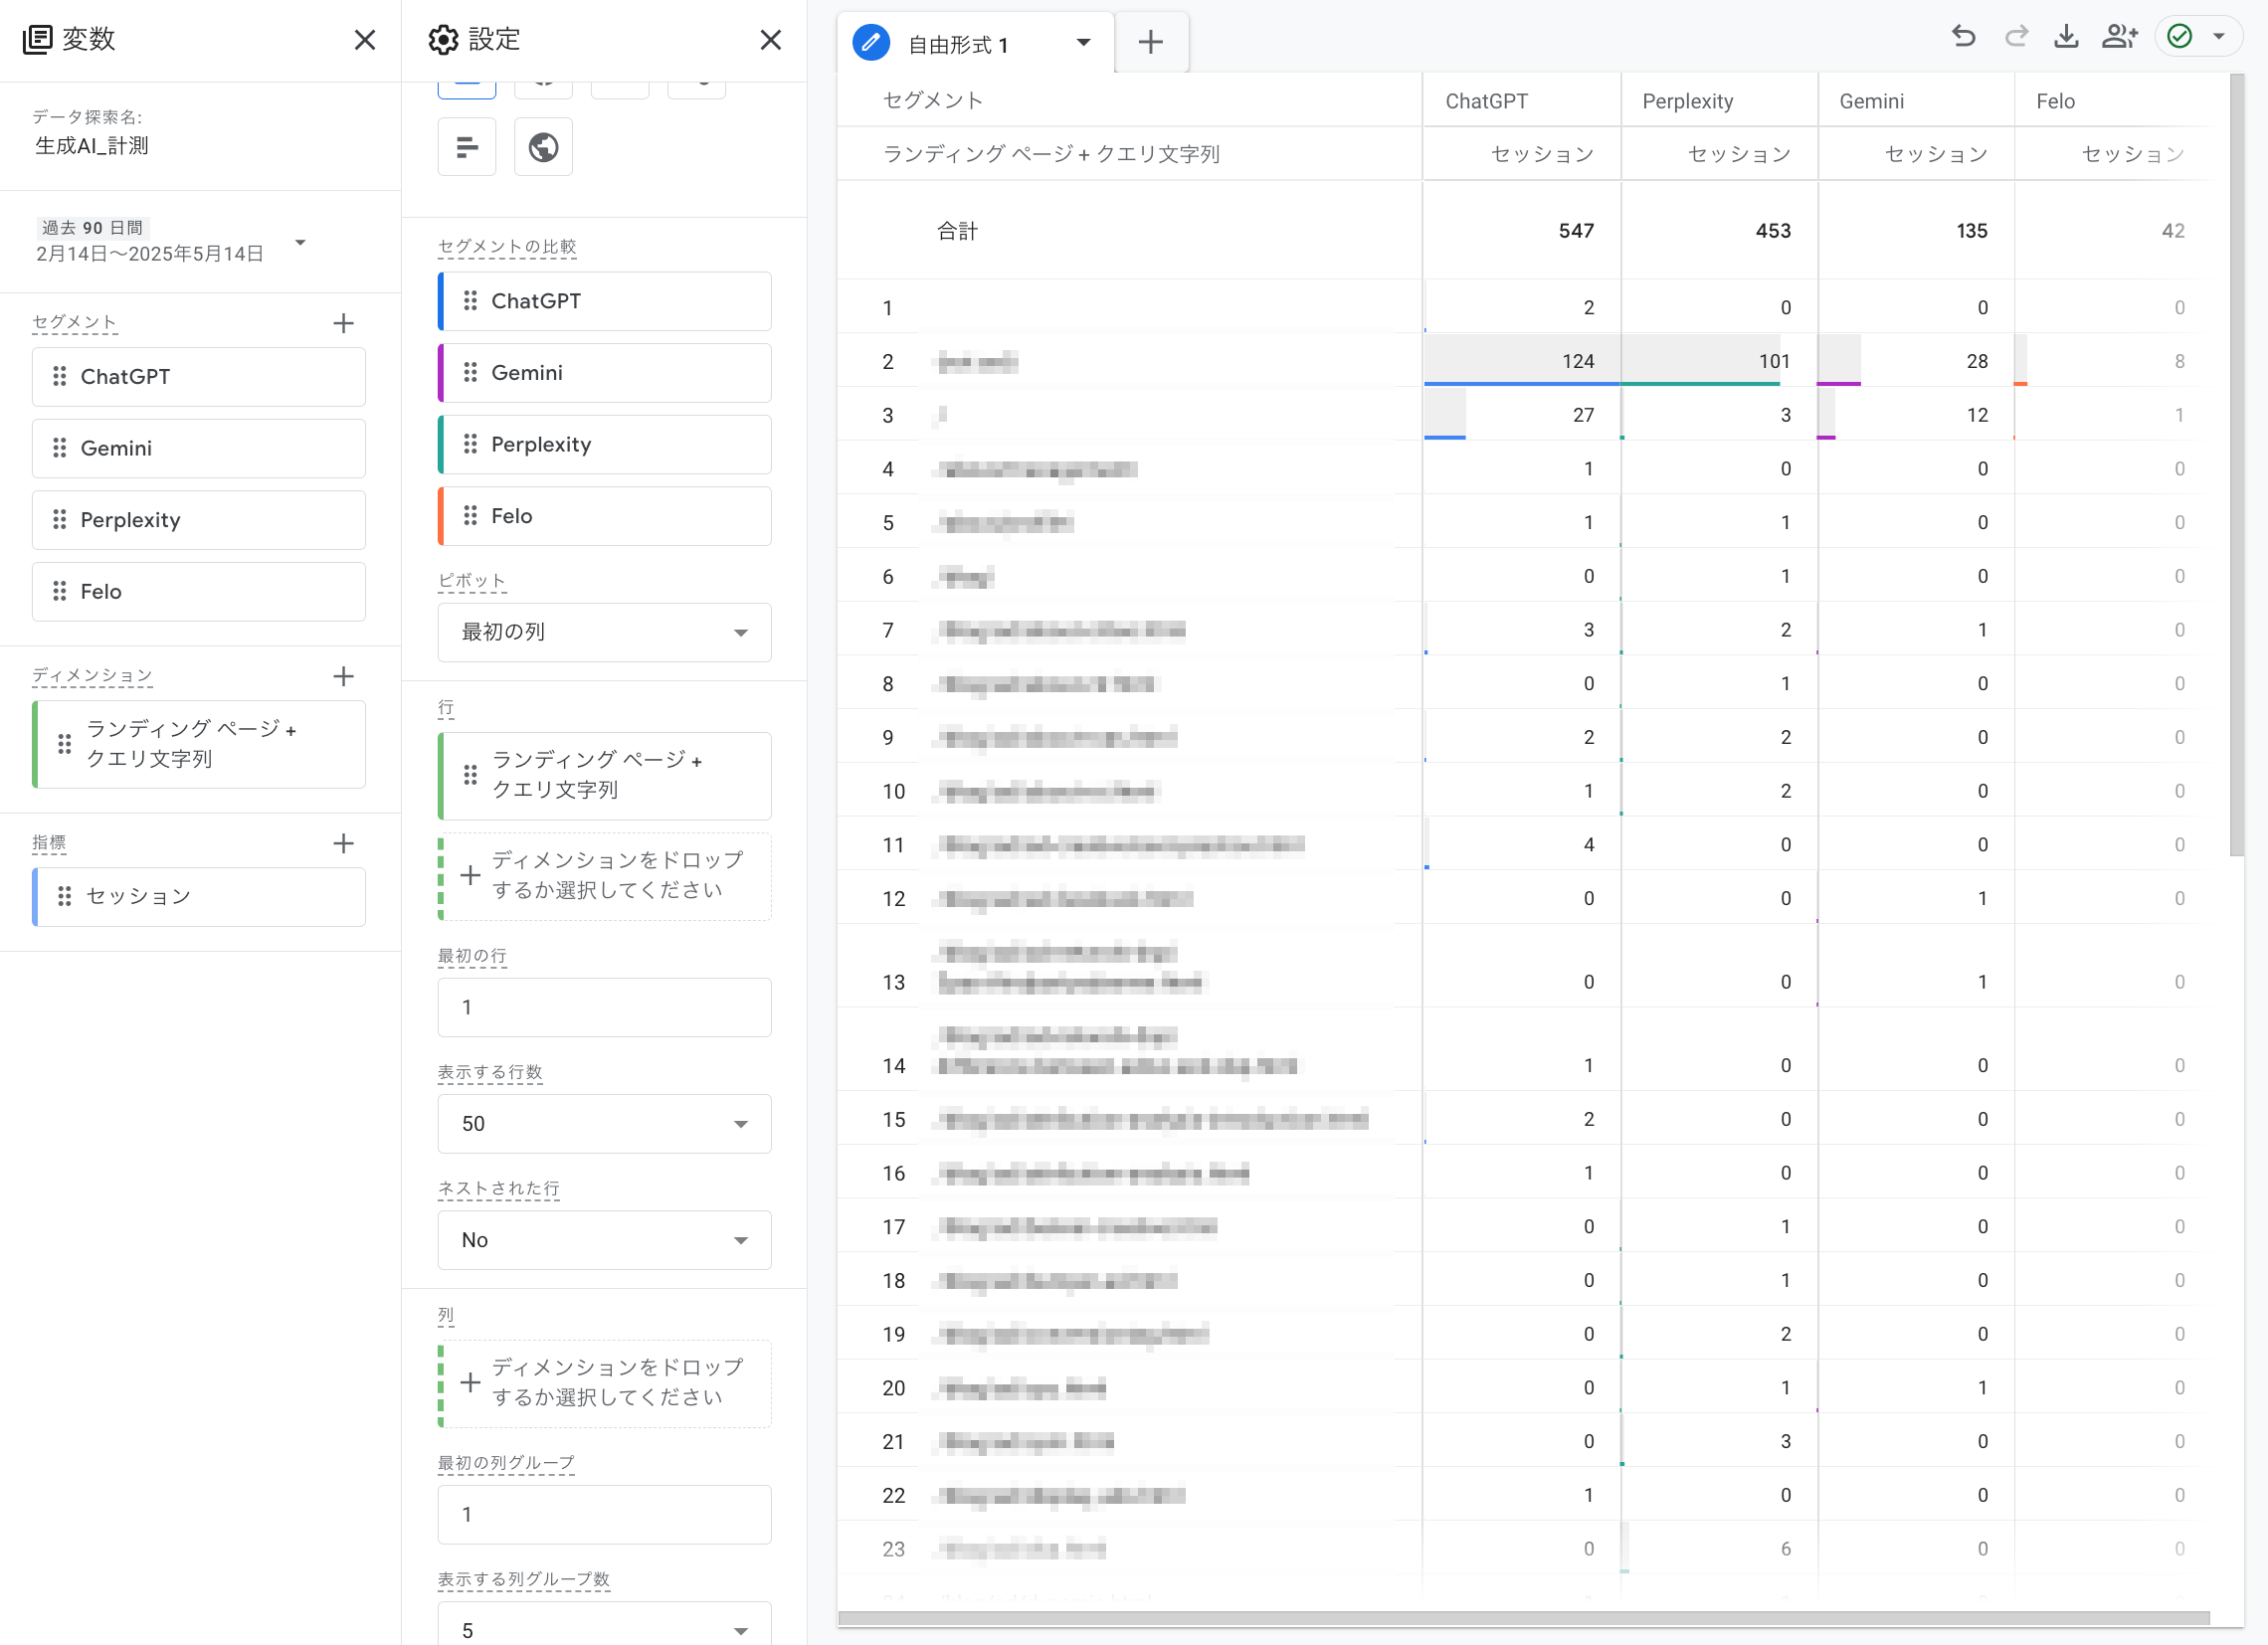Open the ネストされた行 dropdown showing No
The image size is (2268, 1645).
click(604, 1240)
